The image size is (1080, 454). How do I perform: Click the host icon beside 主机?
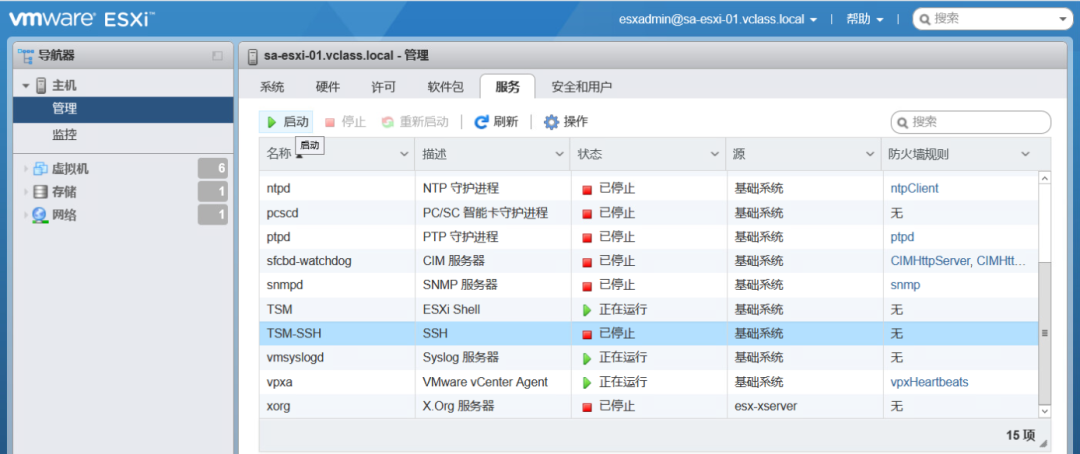pos(42,85)
